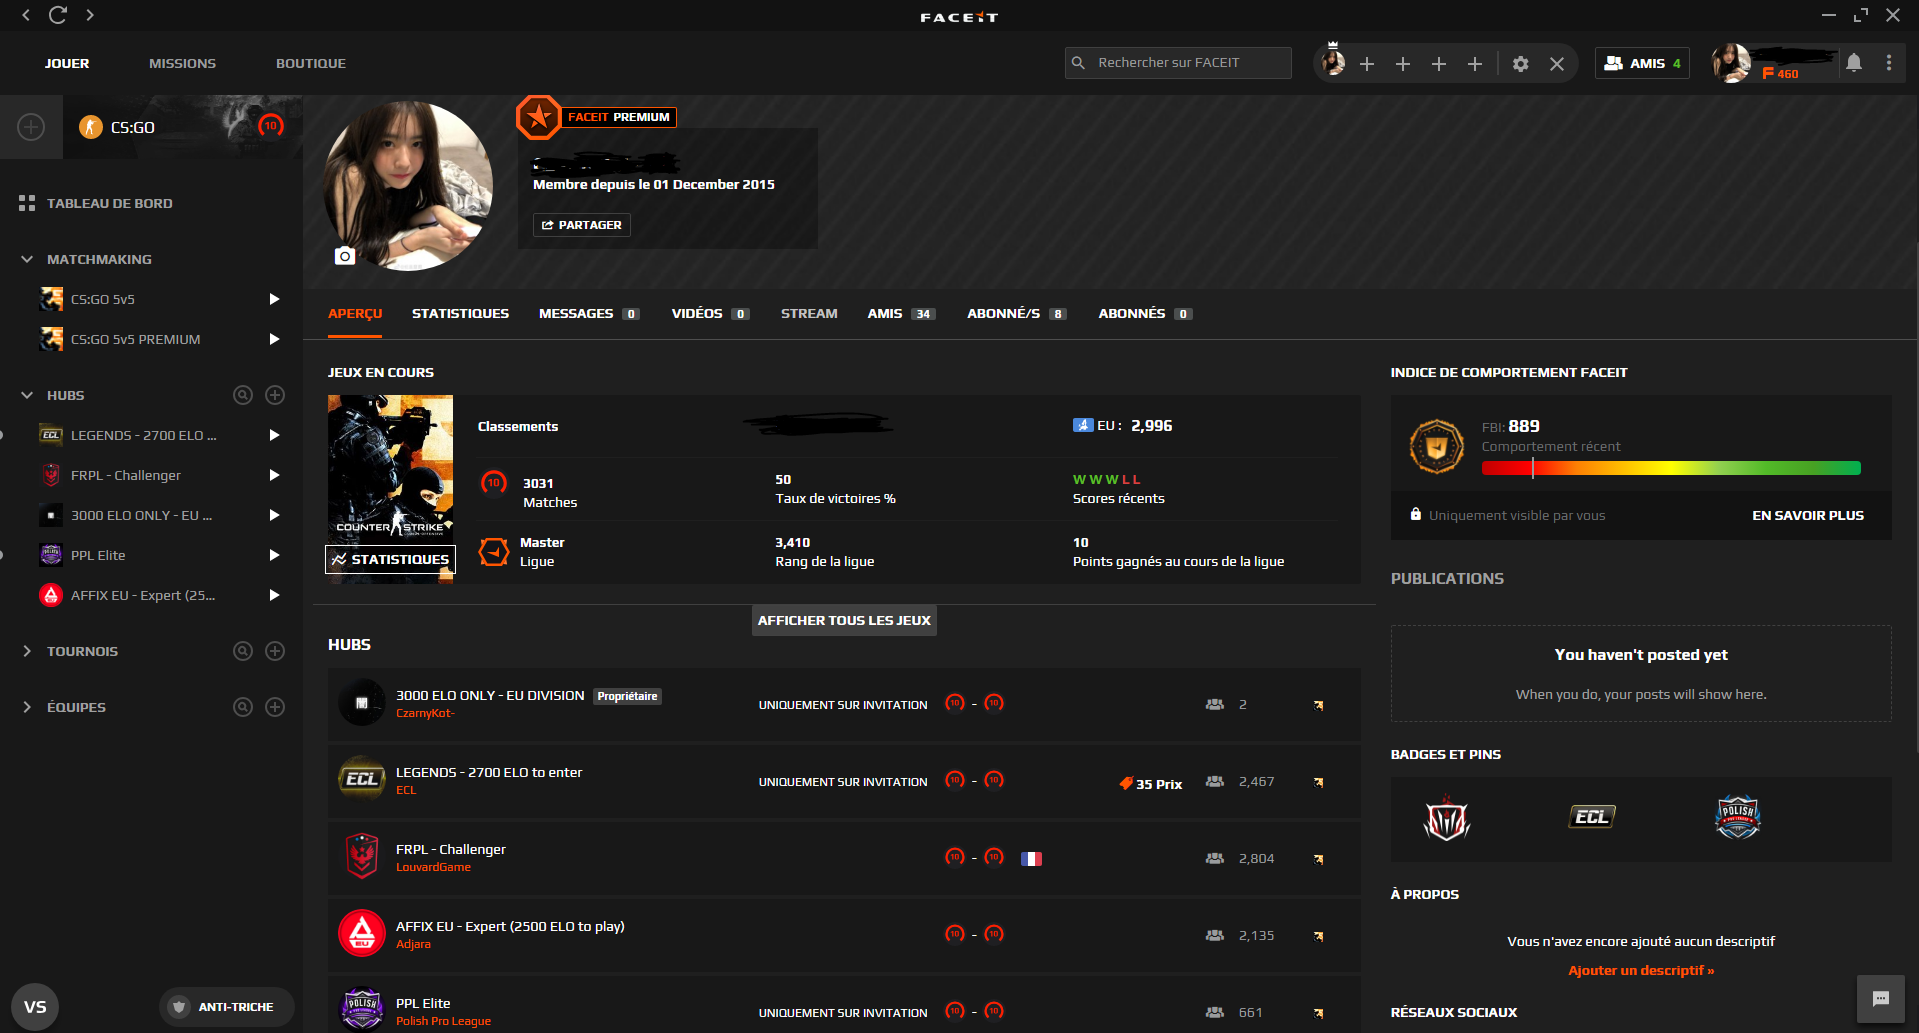Click the first red wolf badge
The height and width of the screenshot is (1033, 1919).
(1446, 819)
